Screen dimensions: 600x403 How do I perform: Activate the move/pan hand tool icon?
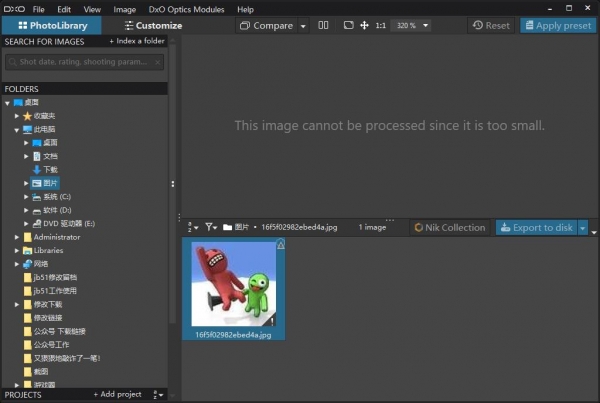[364, 25]
